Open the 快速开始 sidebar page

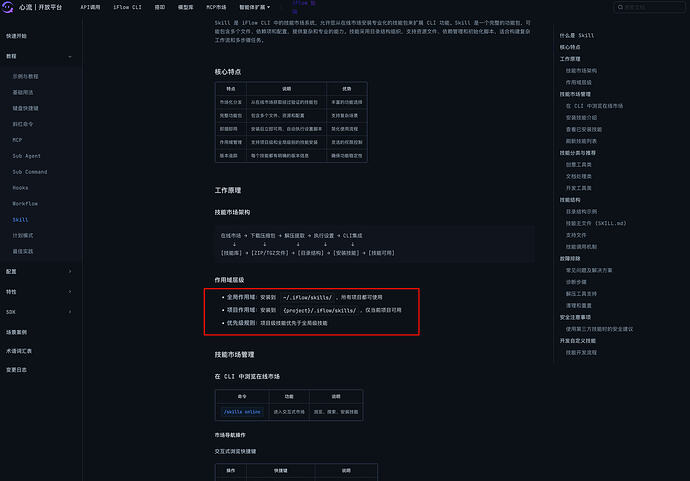(x=17, y=35)
